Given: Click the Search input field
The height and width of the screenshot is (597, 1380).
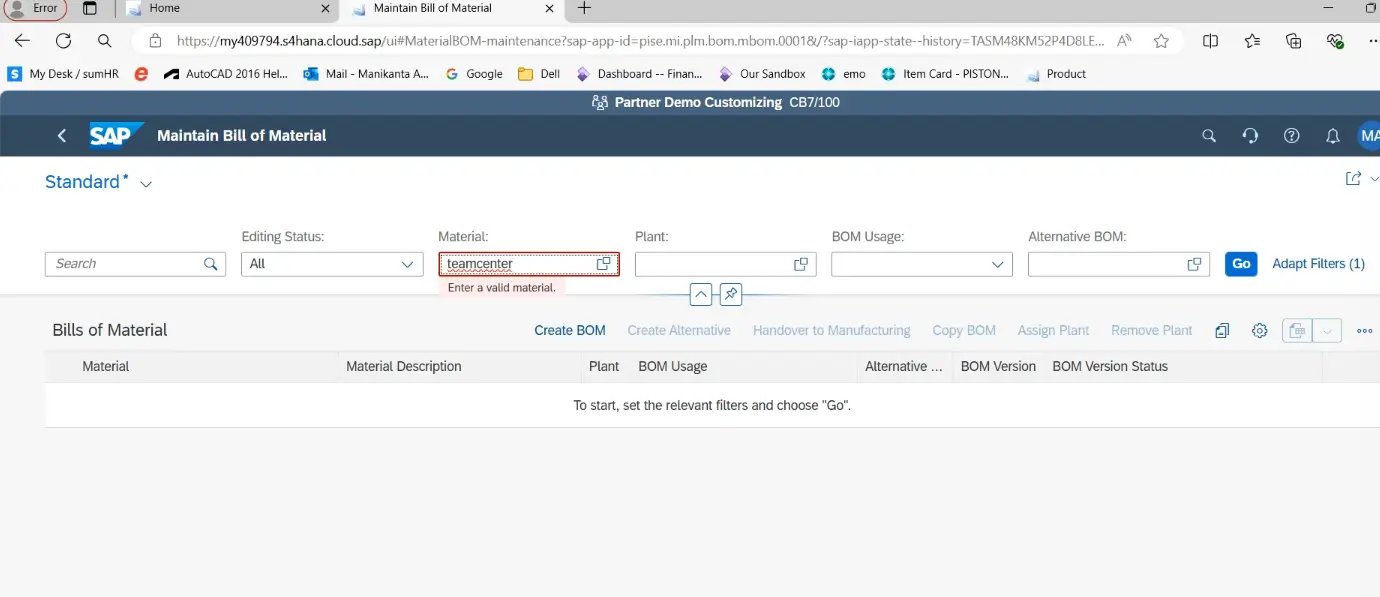Looking at the screenshot, I should pyautogui.click(x=125, y=264).
